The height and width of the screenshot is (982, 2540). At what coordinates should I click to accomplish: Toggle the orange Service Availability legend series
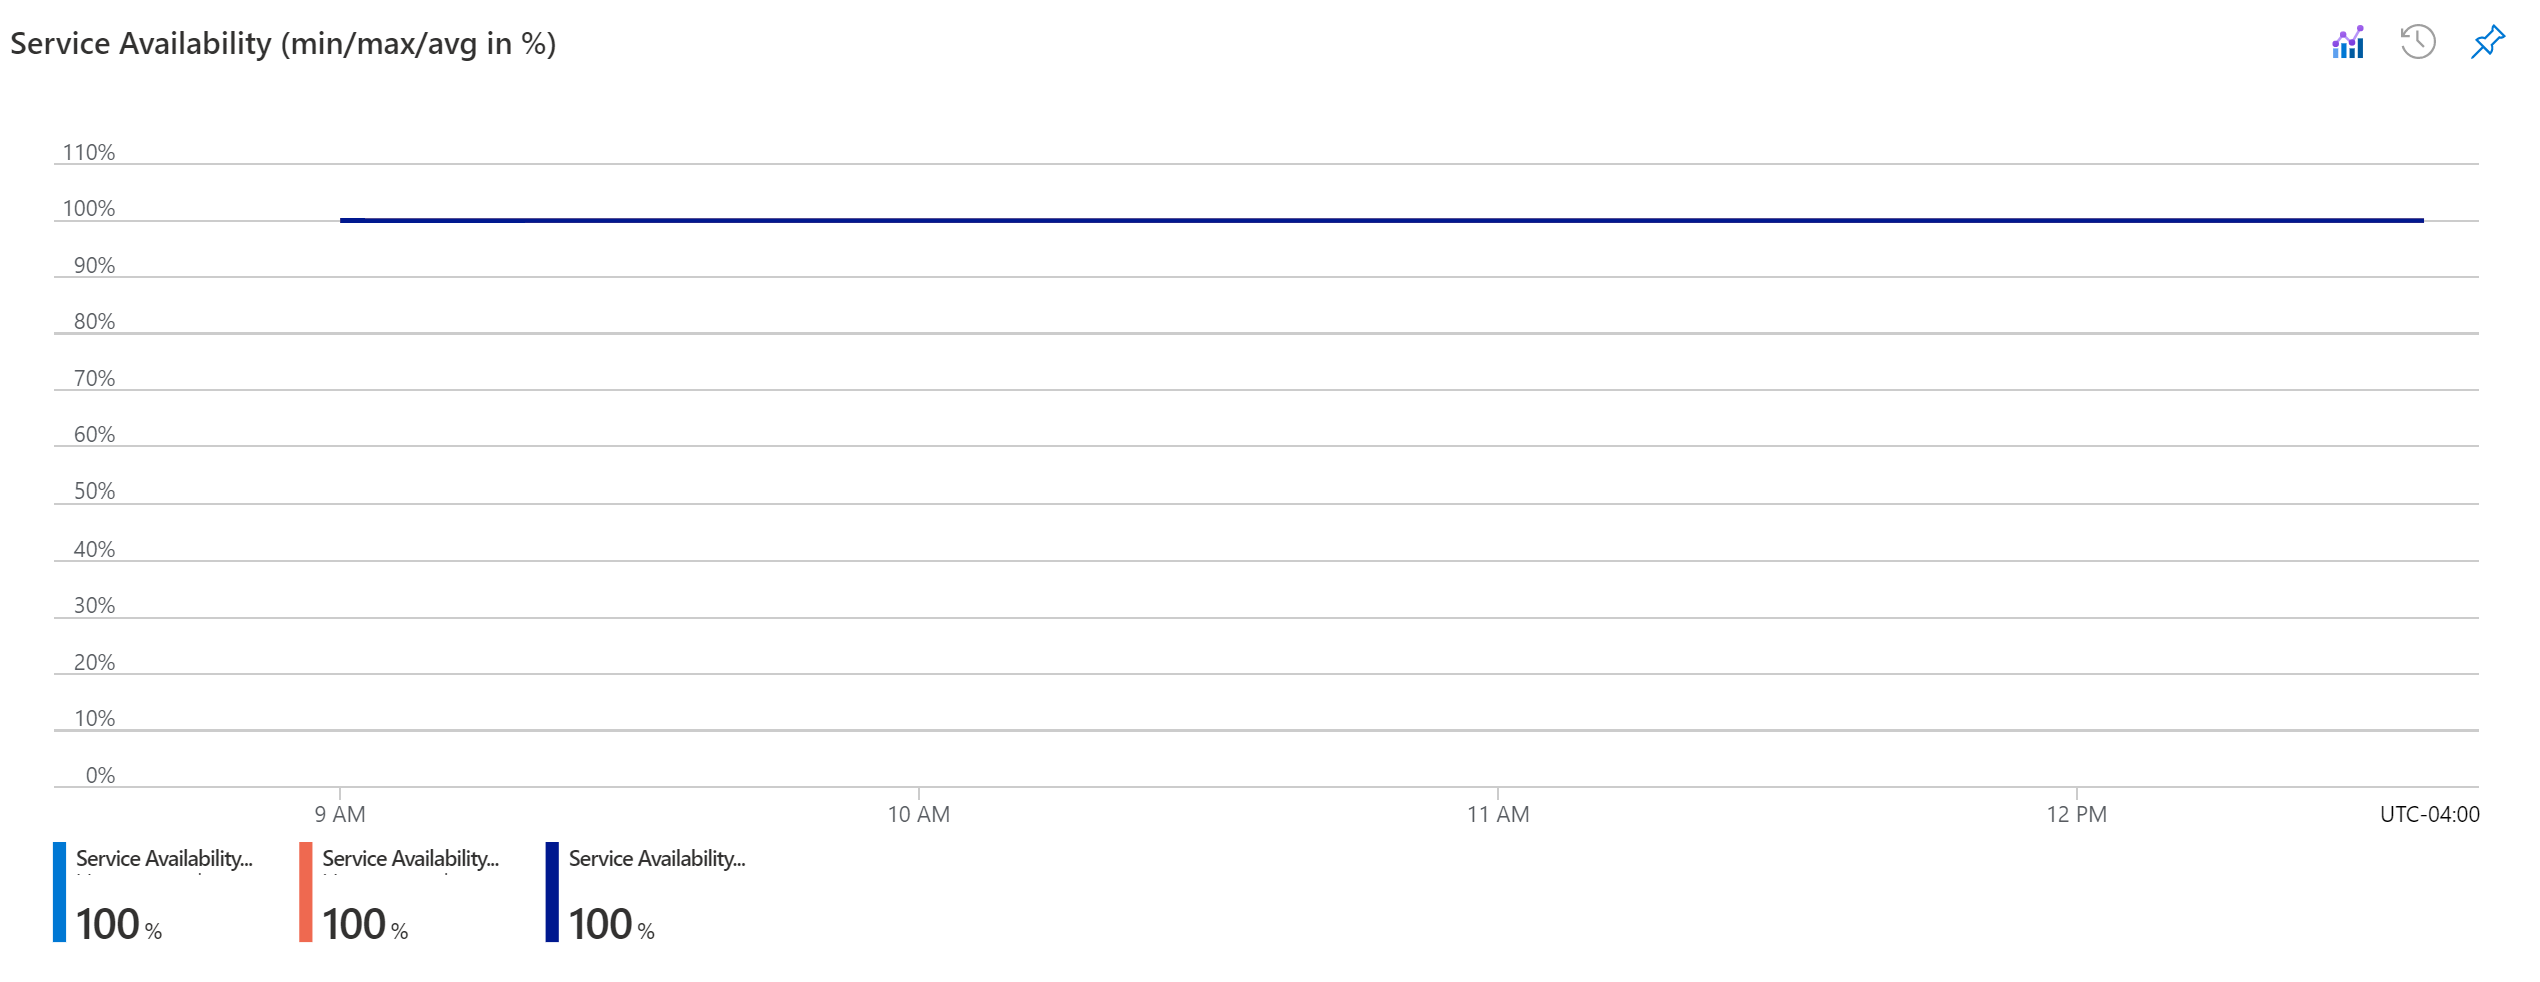pyautogui.click(x=410, y=859)
